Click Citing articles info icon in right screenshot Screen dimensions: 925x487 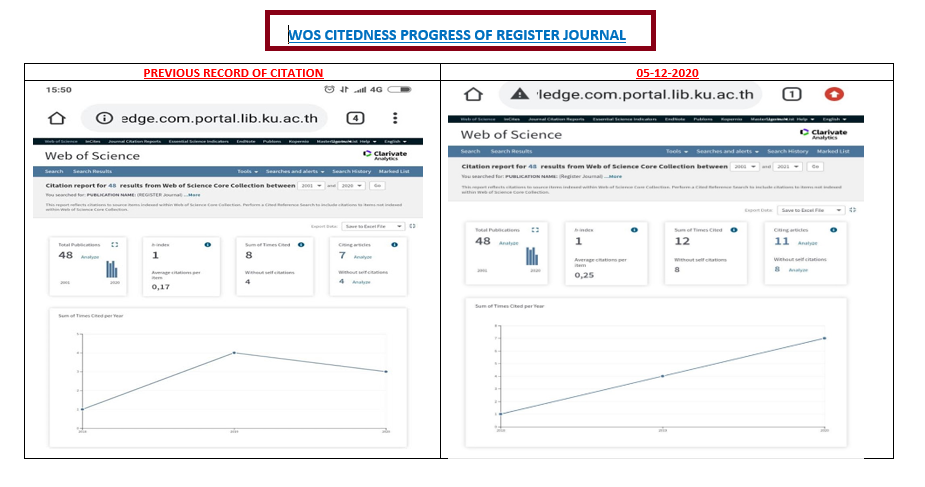[834, 230]
